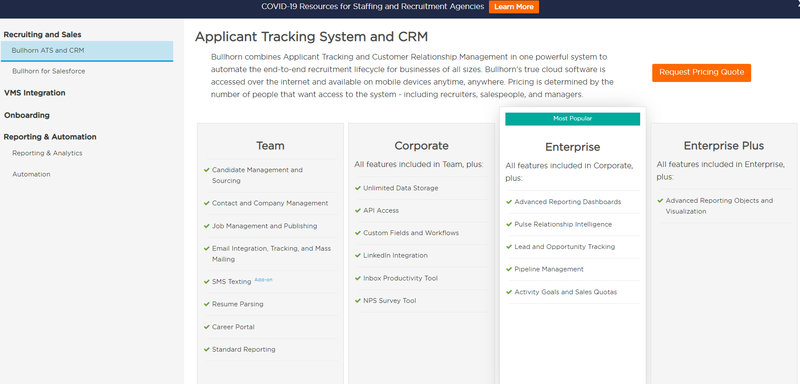Viewport: 800px width, 384px height.
Task: Click checkmark beside Contact and Company Management
Action: pos(207,203)
